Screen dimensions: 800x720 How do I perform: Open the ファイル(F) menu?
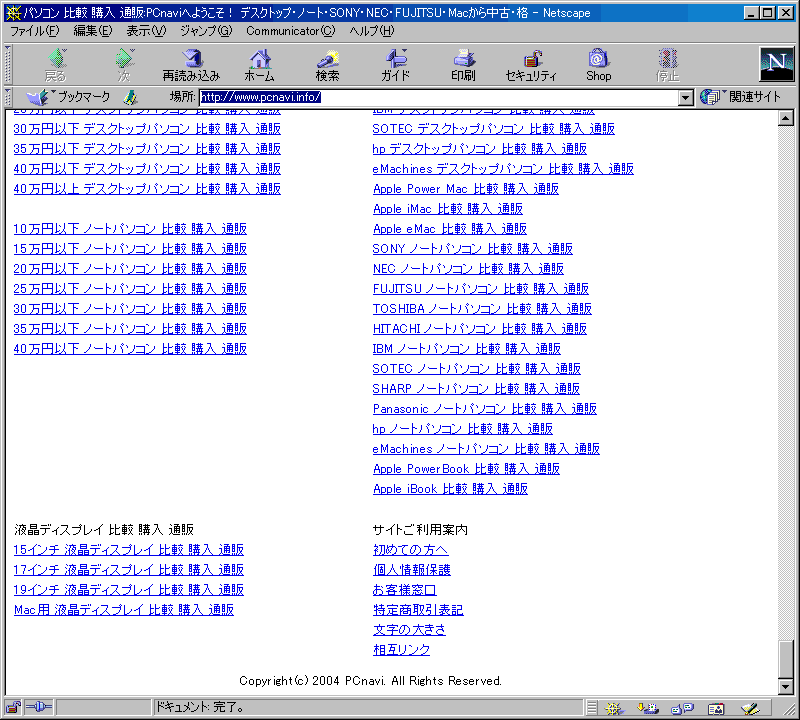pyautogui.click(x=35, y=31)
